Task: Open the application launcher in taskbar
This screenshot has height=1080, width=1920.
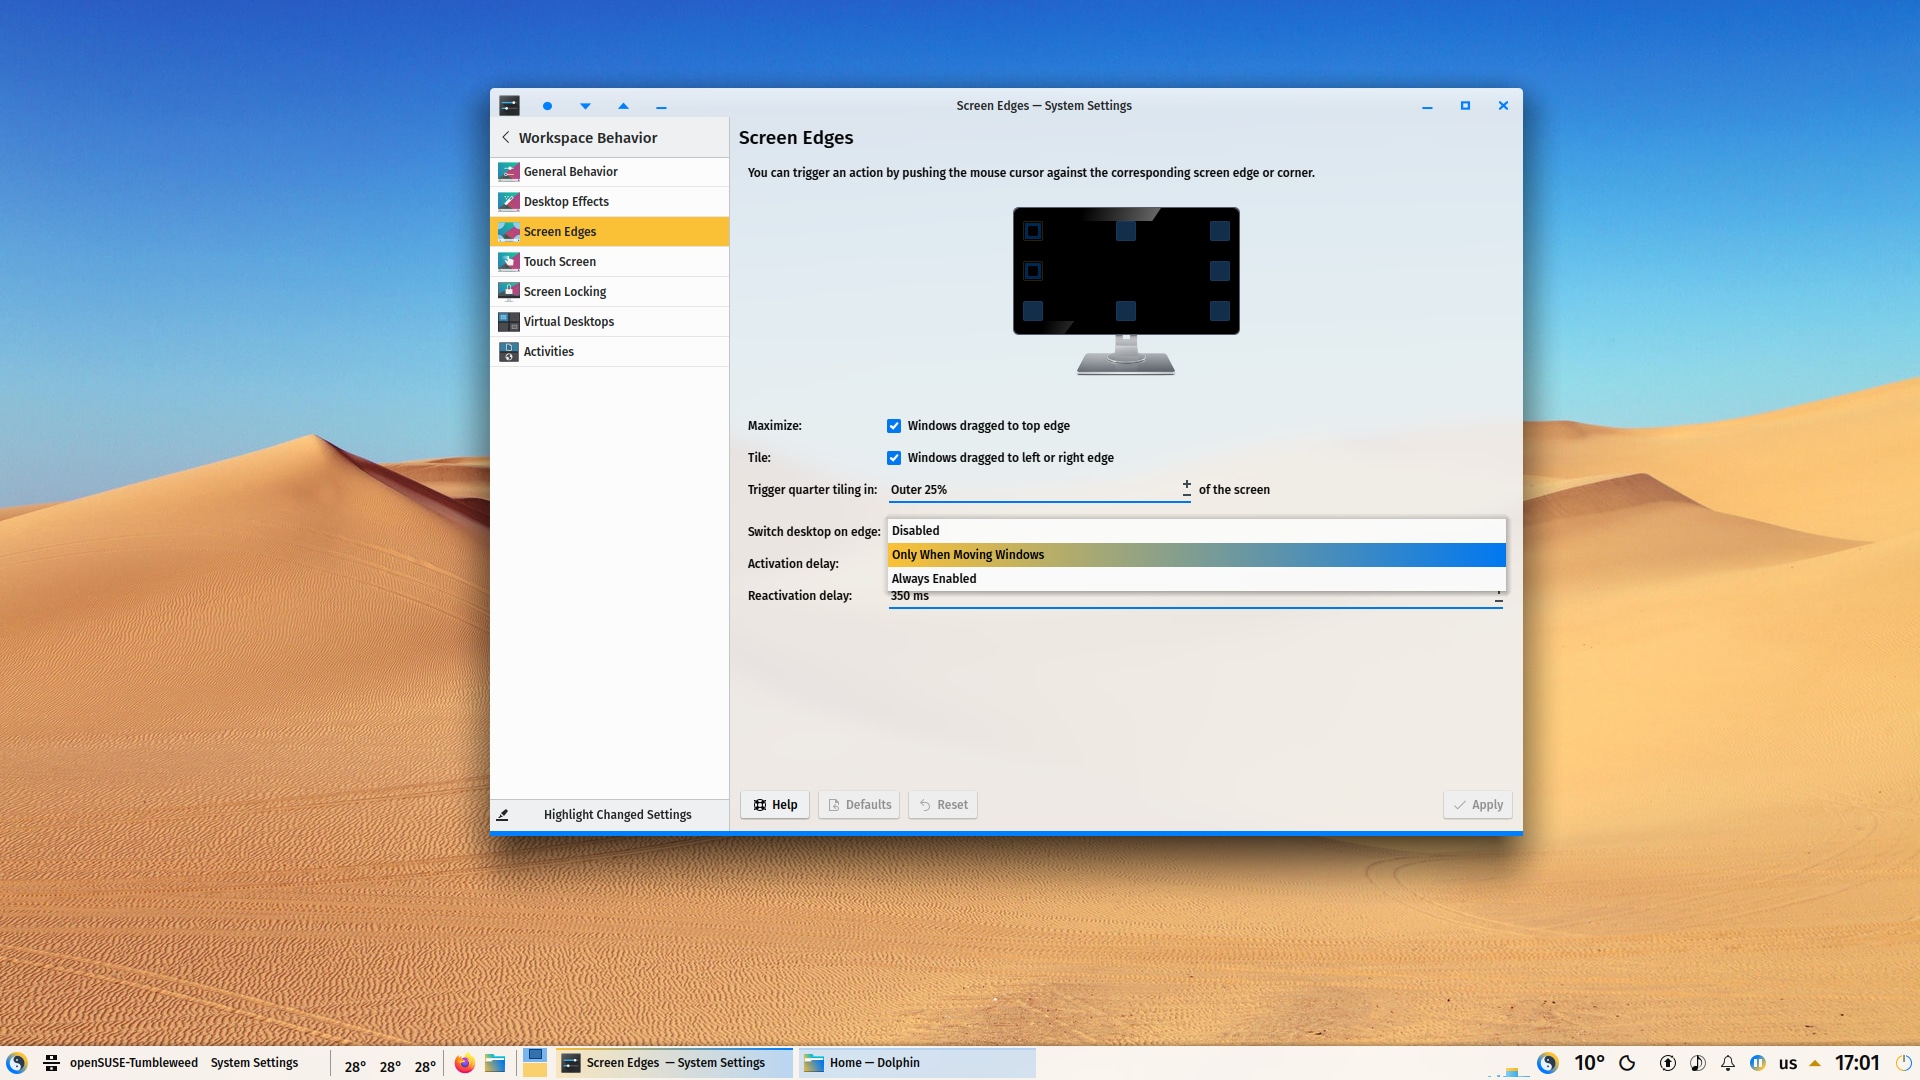Action: tap(16, 1063)
